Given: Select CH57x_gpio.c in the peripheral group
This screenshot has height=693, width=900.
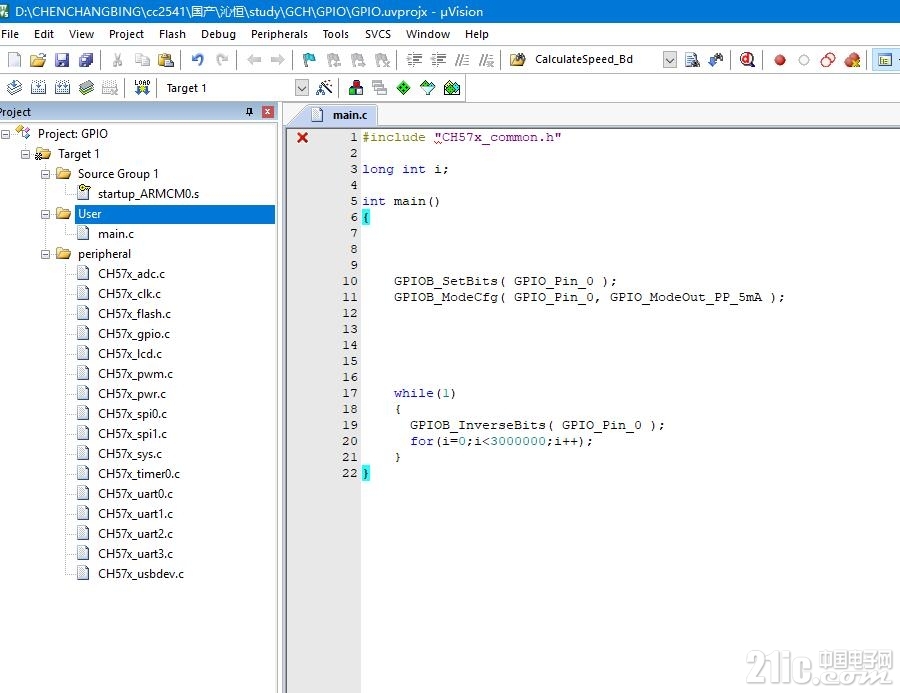Looking at the screenshot, I should point(134,334).
